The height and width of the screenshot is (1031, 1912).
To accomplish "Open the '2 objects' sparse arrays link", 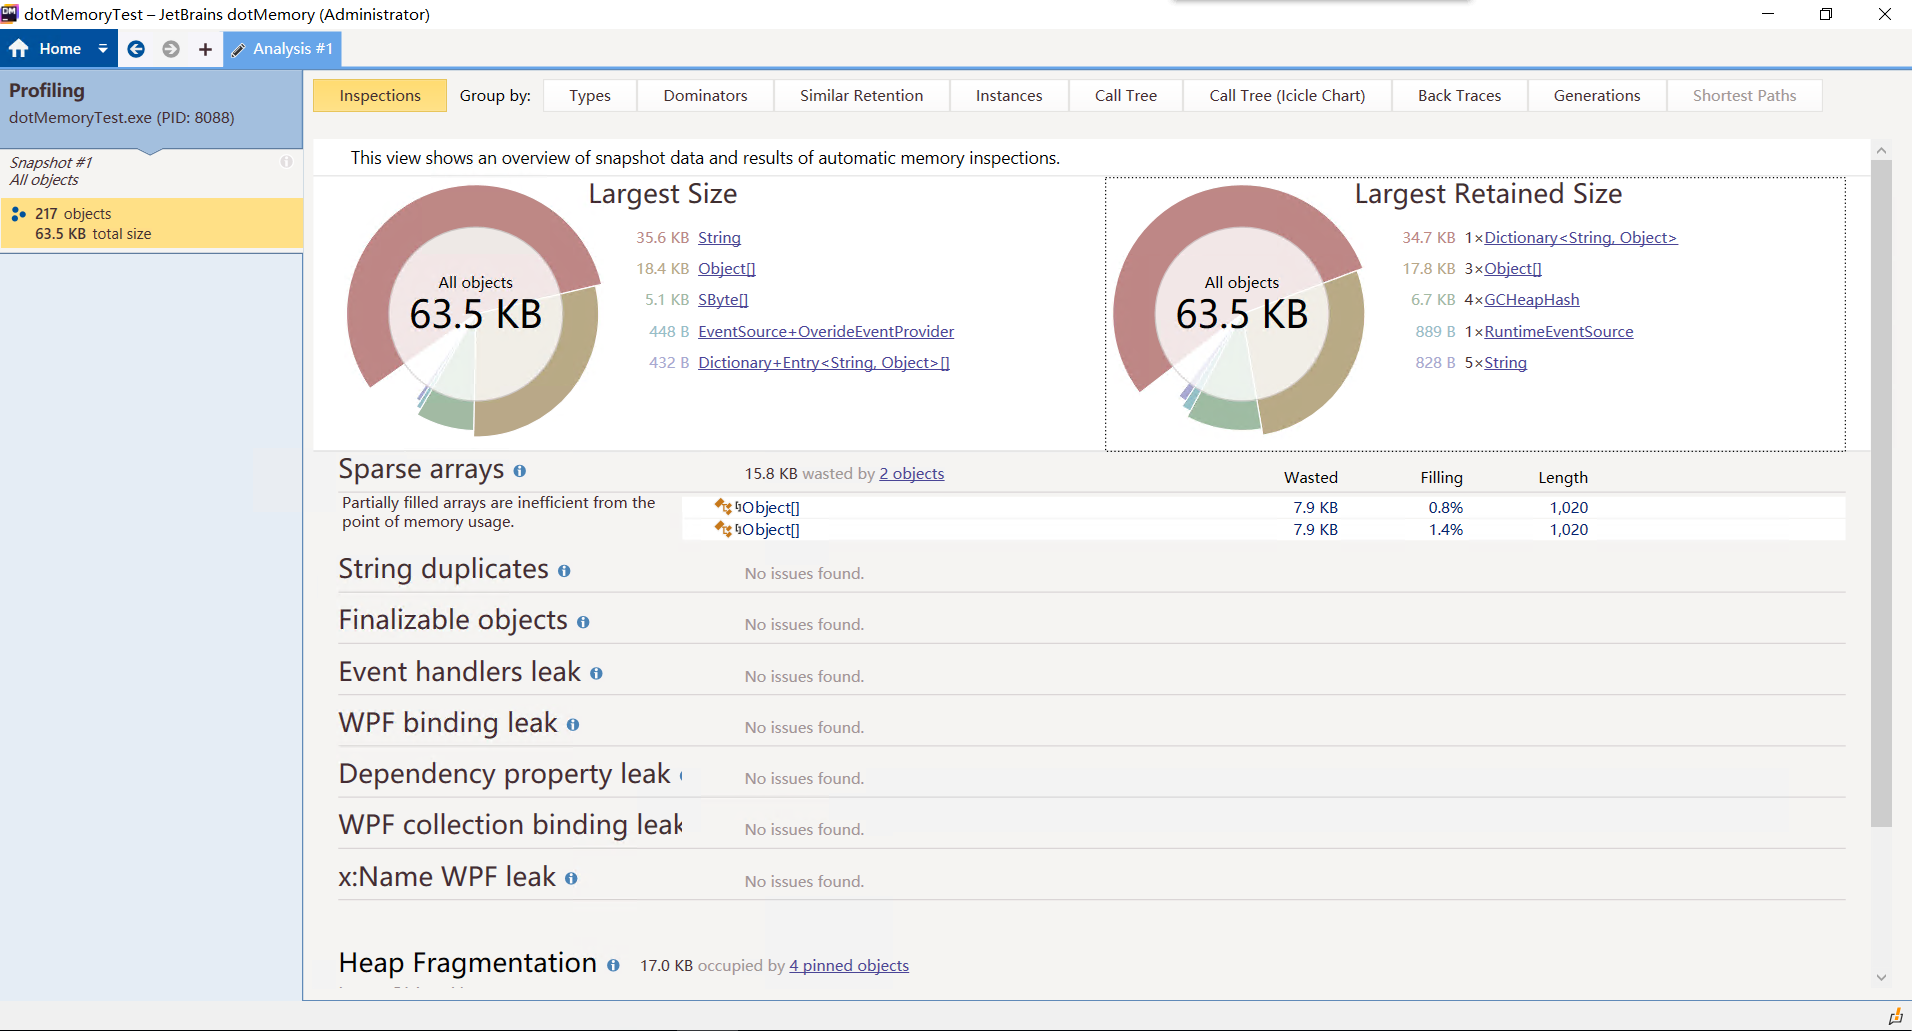I will tap(912, 474).
